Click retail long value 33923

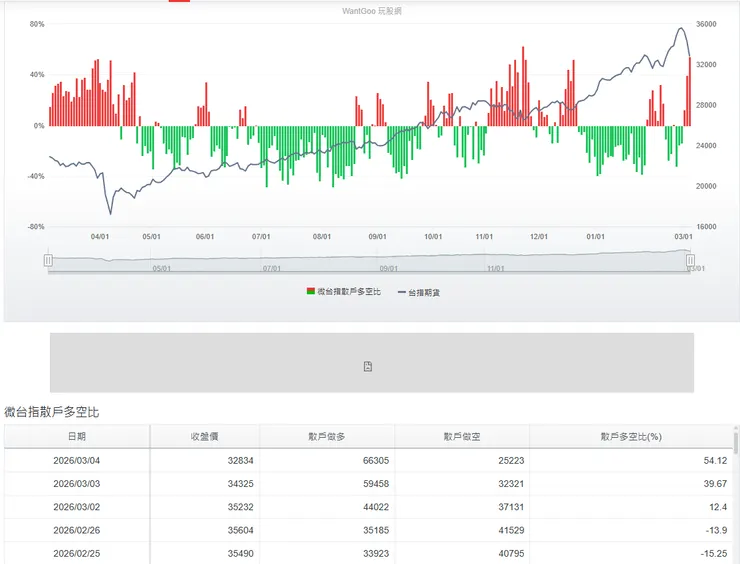[x=376, y=554]
